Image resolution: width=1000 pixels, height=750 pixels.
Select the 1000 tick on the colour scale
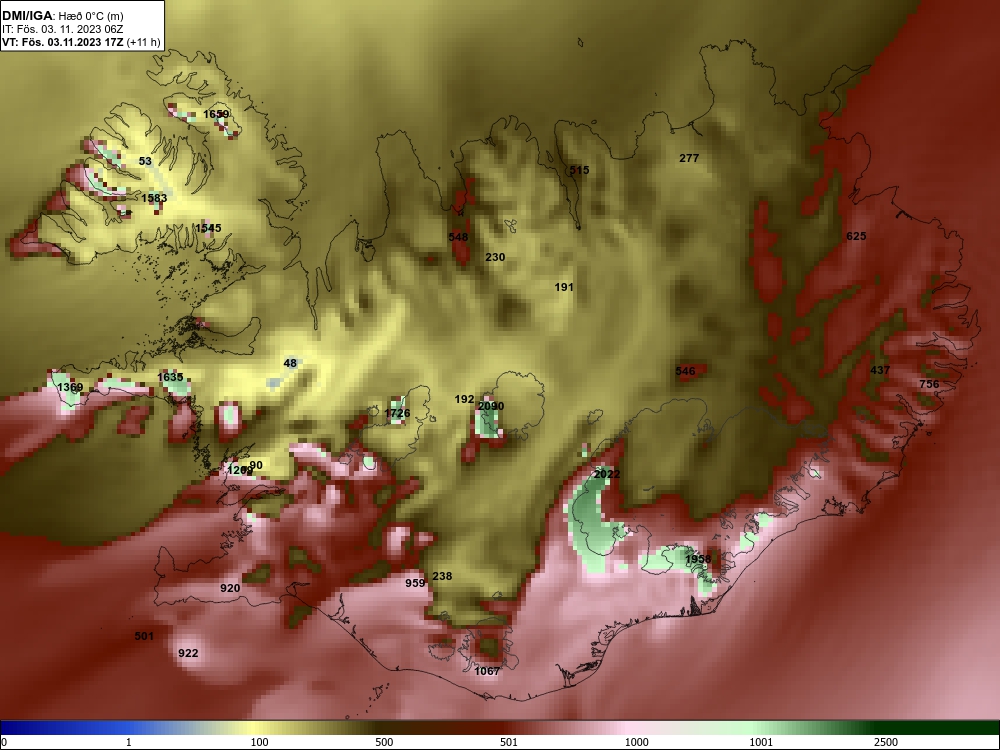coord(636,742)
